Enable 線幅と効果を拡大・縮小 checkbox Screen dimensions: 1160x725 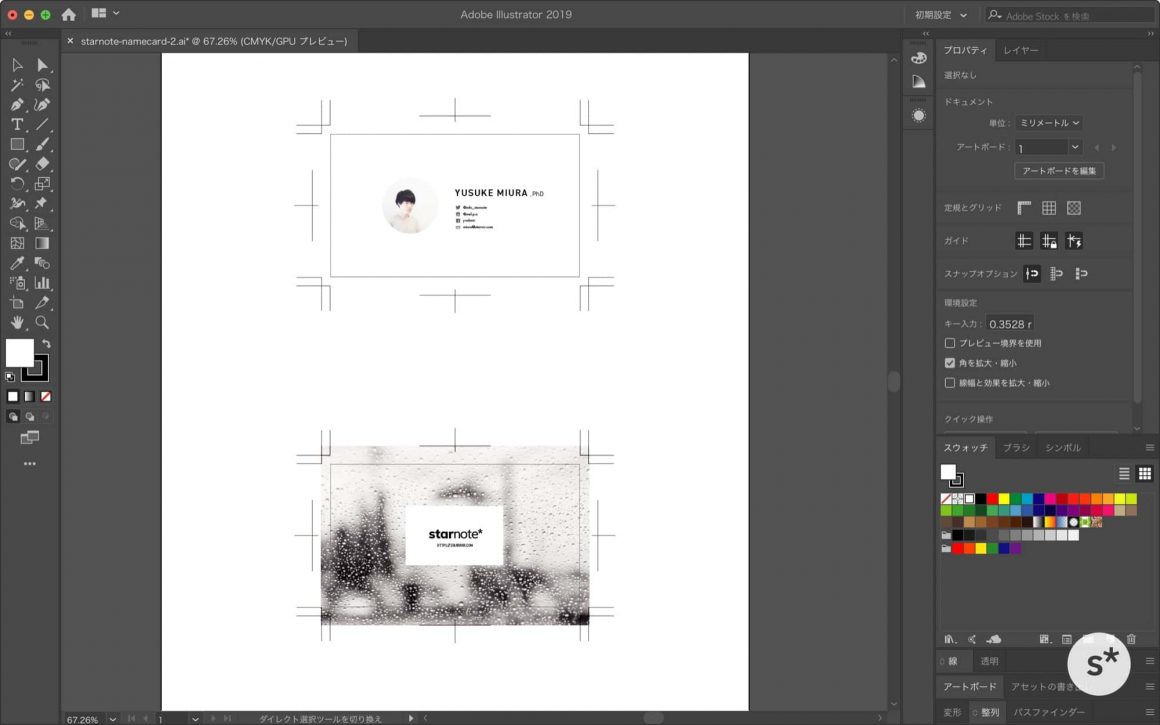click(x=950, y=383)
